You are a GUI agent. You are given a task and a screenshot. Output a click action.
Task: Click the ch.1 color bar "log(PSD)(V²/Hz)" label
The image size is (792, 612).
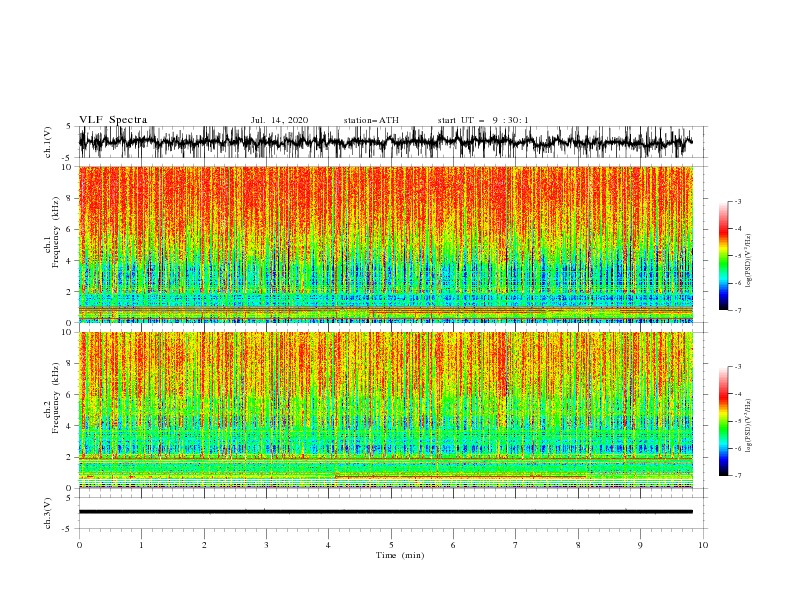coord(748,261)
